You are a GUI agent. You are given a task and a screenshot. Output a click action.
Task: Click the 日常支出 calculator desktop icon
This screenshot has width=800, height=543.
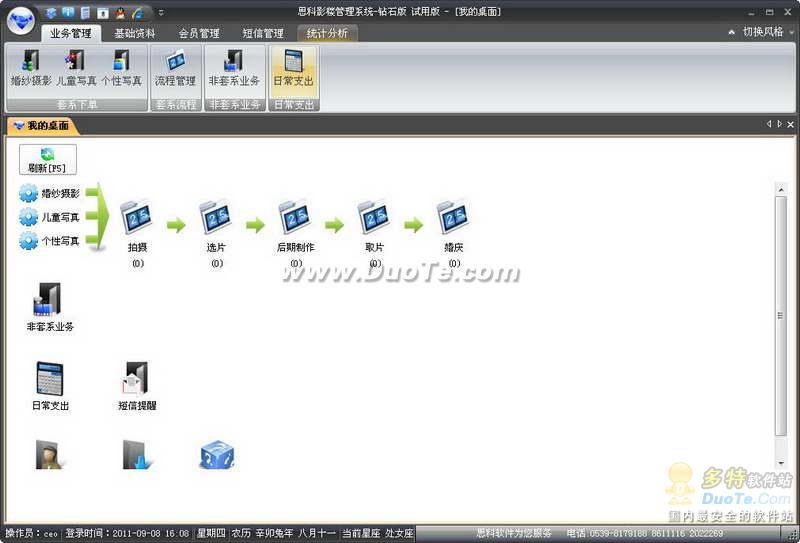point(49,380)
